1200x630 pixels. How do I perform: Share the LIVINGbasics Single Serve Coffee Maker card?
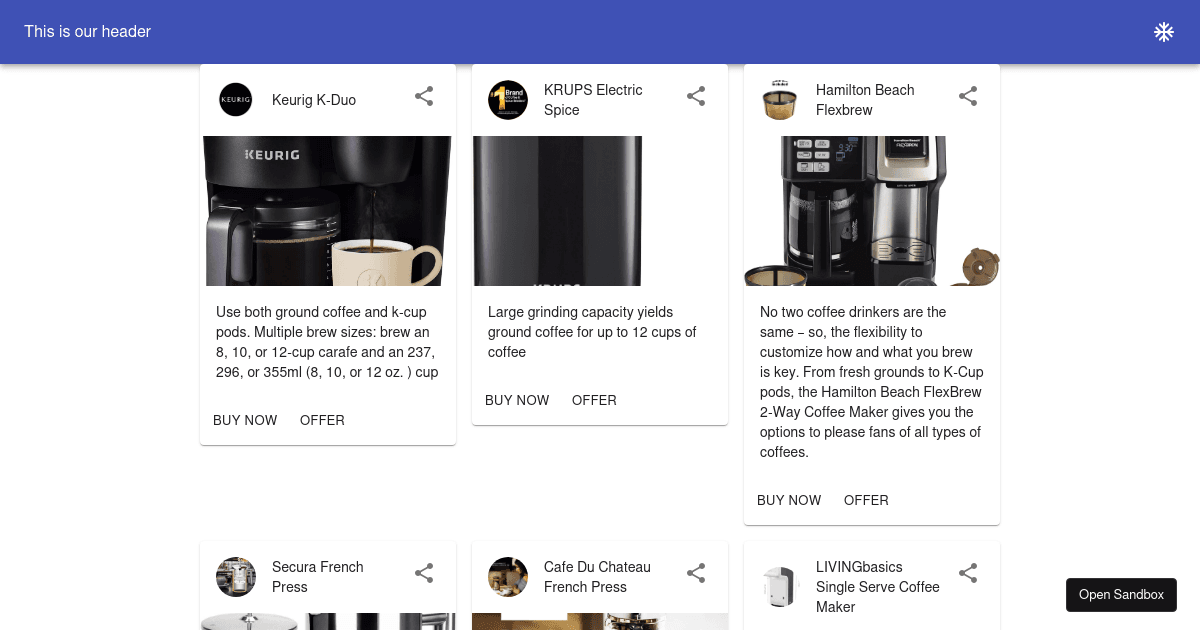coord(968,573)
